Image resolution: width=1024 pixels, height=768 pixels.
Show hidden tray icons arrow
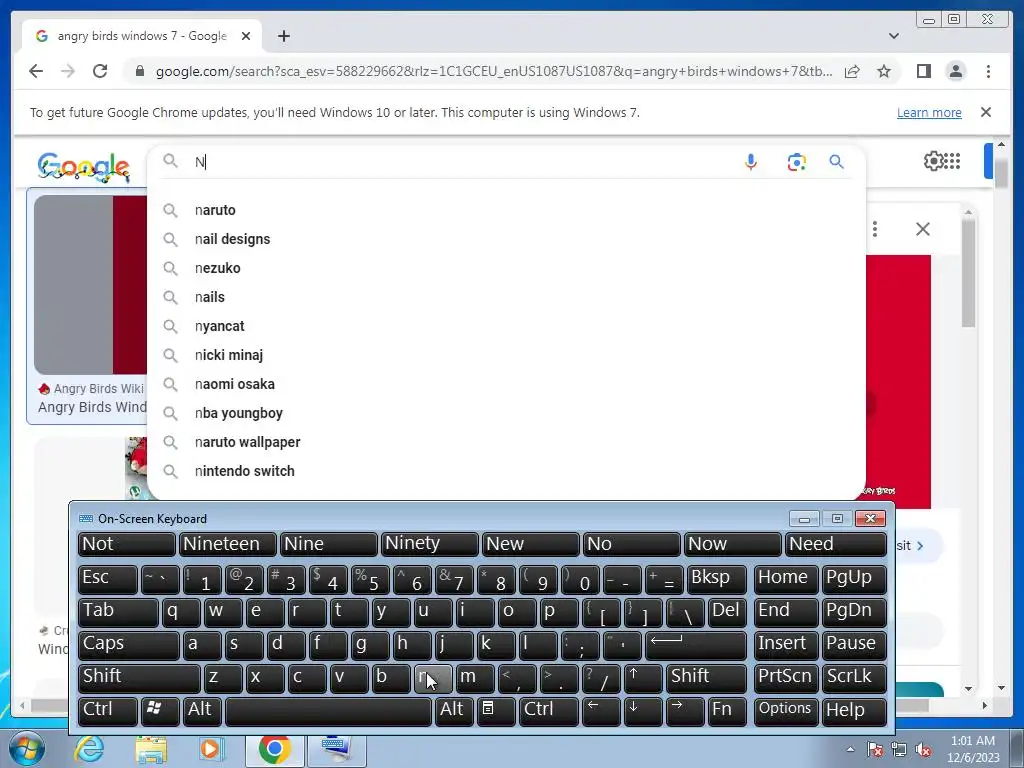click(850, 749)
